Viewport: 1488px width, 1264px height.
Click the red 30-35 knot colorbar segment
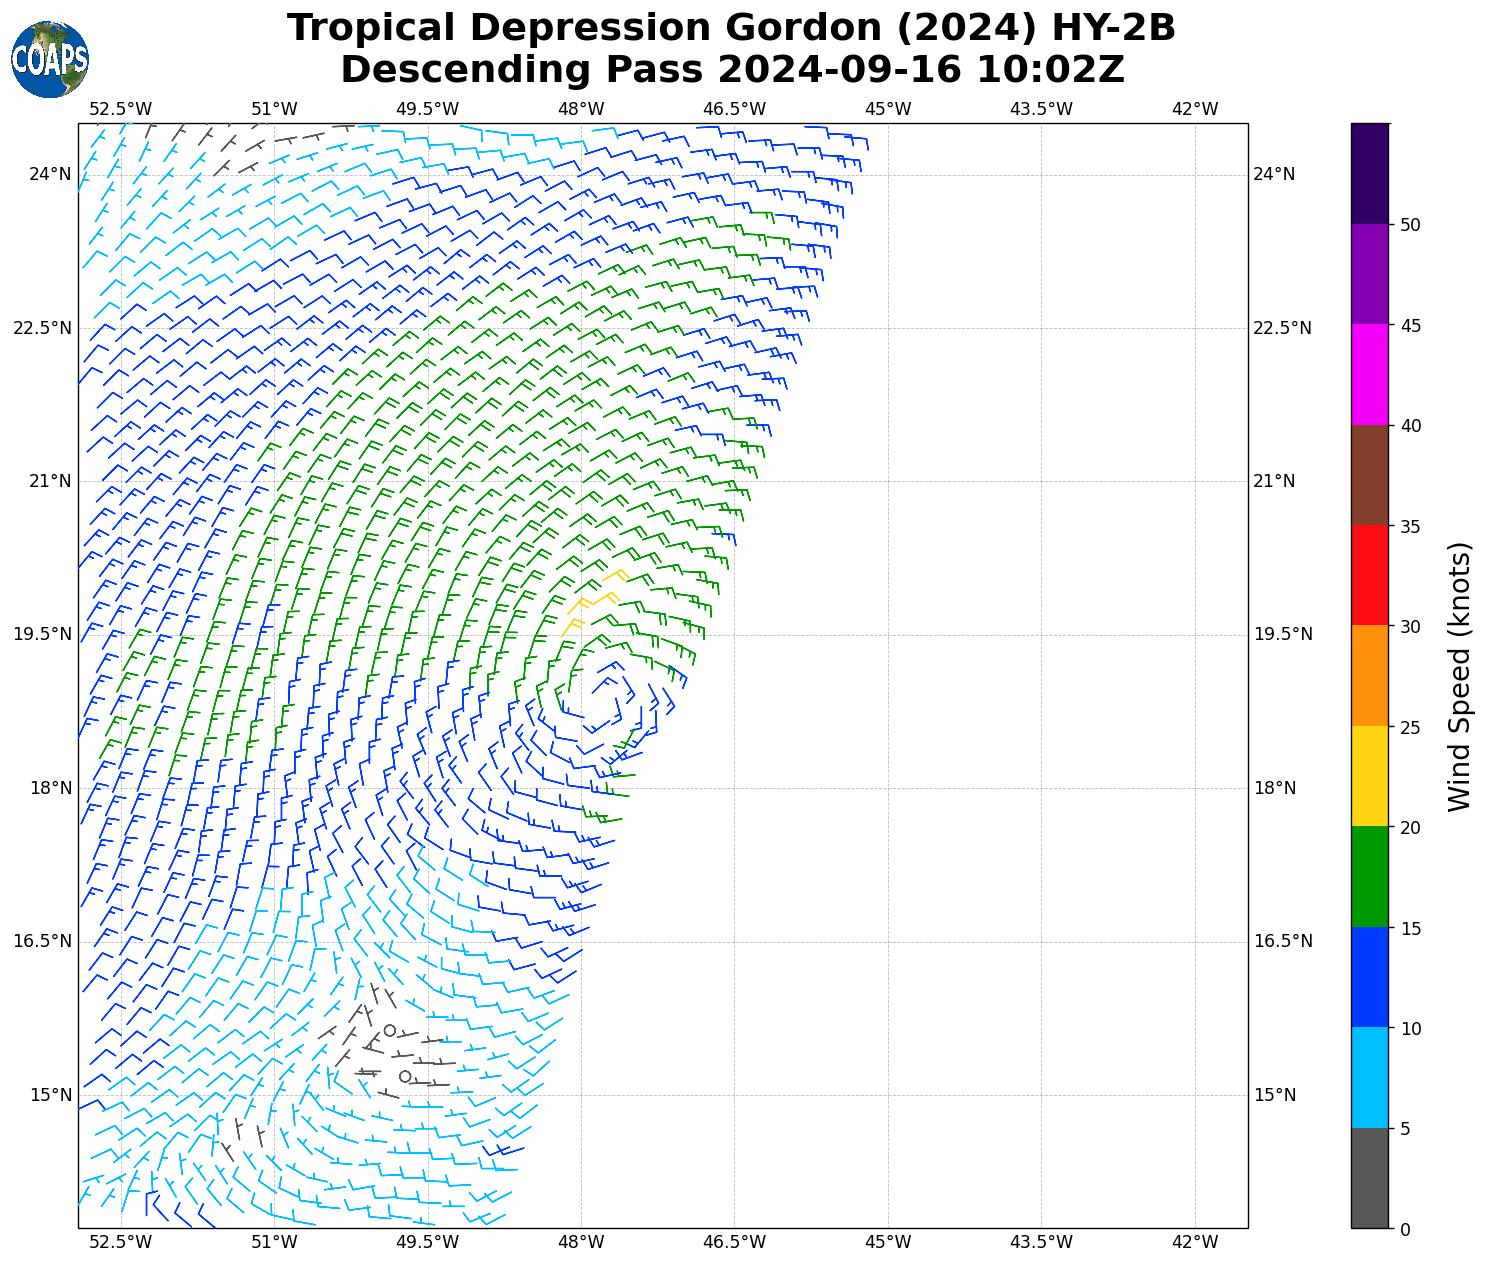tap(1369, 575)
